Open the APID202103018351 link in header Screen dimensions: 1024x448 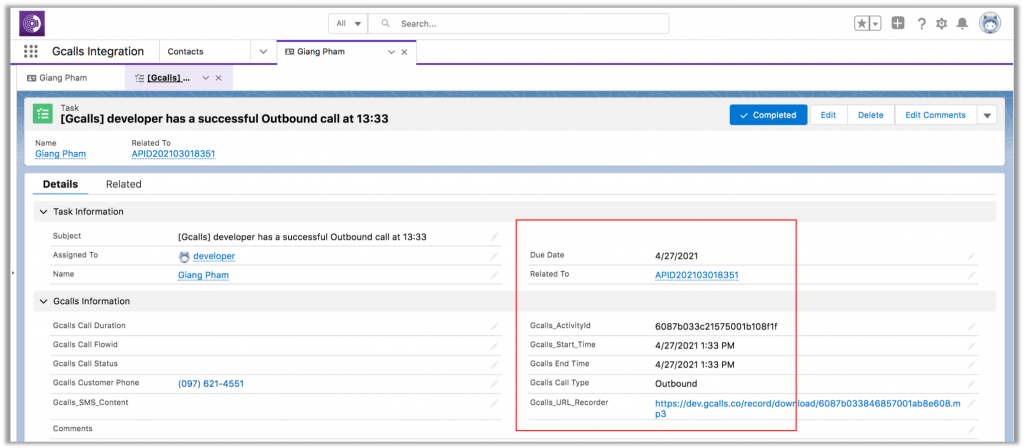(x=173, y=153)
